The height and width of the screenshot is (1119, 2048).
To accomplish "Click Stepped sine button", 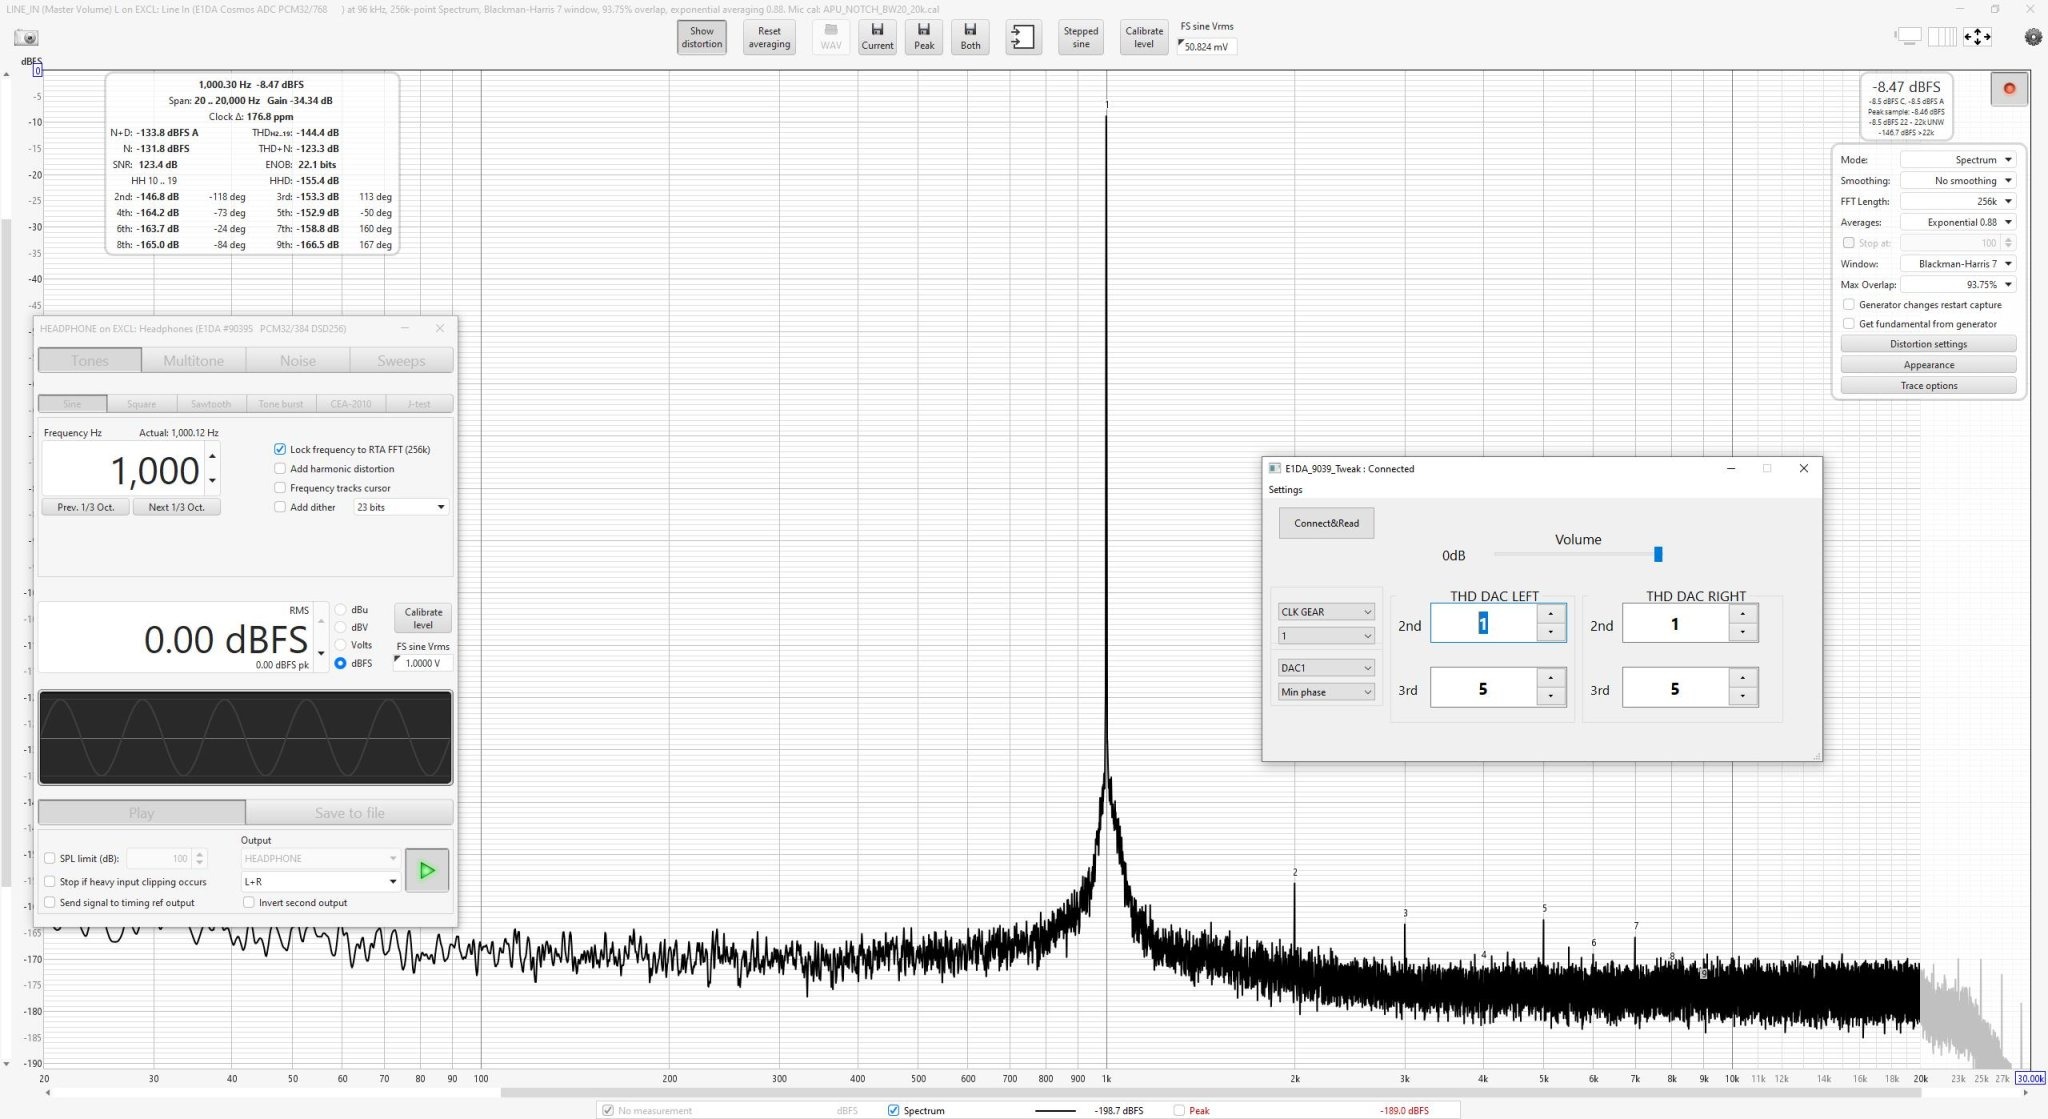I will pyautogui.click(x=1081, y=37).
